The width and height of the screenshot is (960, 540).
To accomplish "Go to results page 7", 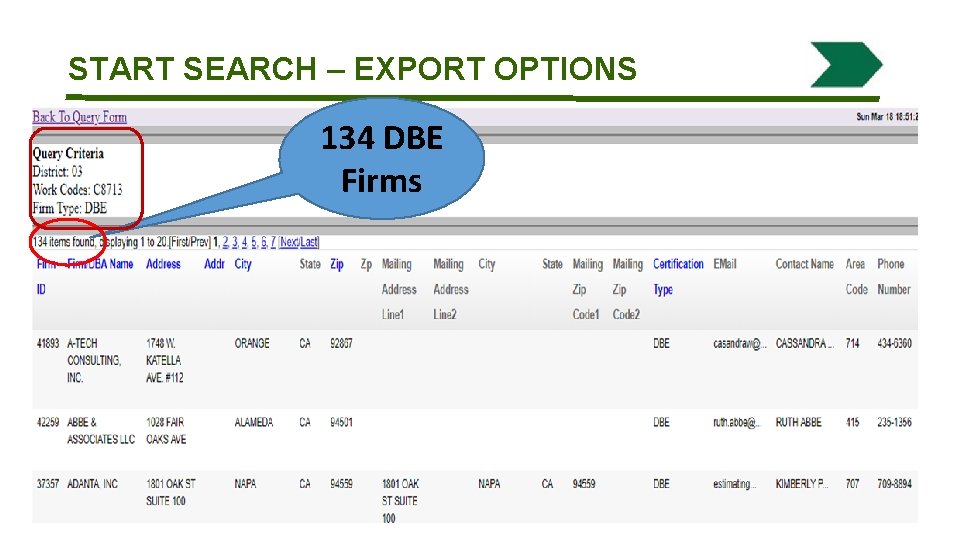I will [273, 242].
